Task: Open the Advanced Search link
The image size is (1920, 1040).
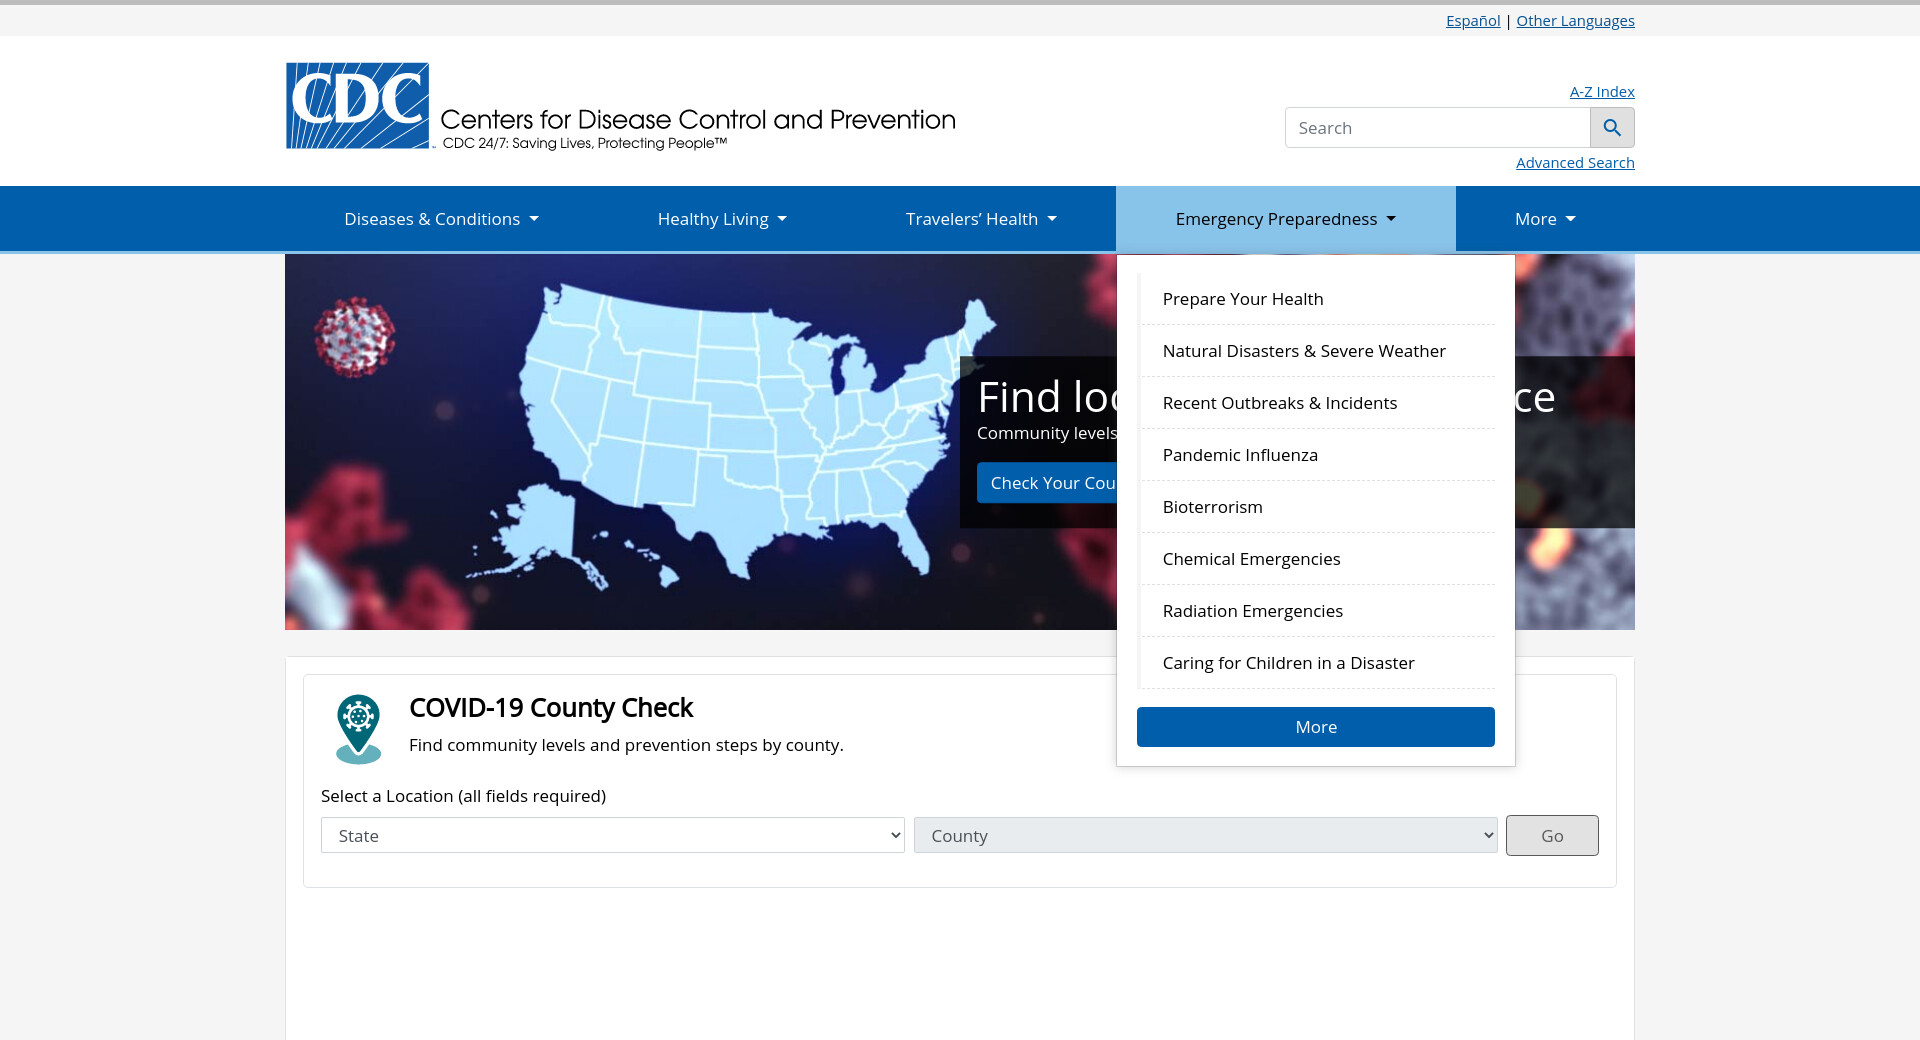Action: coord(1574,163)
